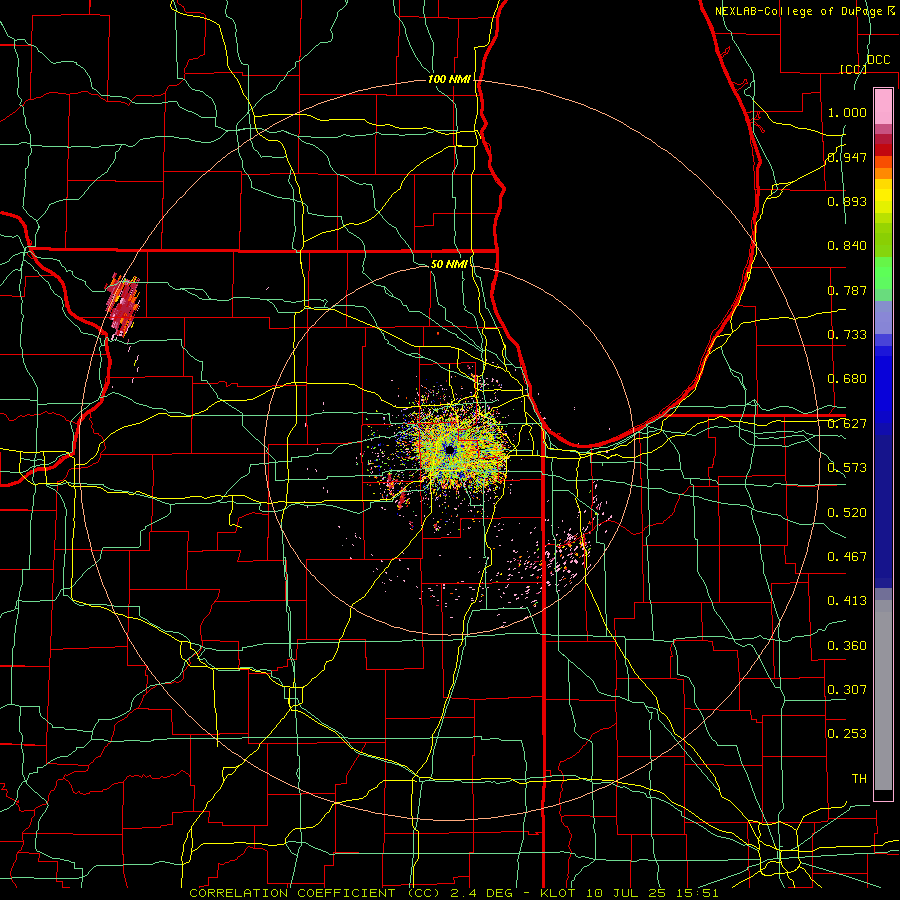Viewport: 900px width, 900px height.
Task: Pick the red segment of the color bar
Action: click(x=883, y=150)
